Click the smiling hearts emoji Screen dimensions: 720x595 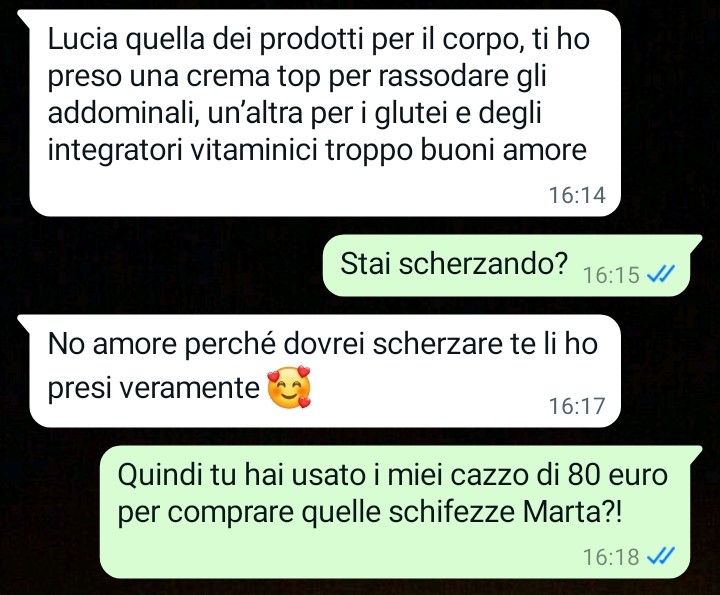(289, 387)
